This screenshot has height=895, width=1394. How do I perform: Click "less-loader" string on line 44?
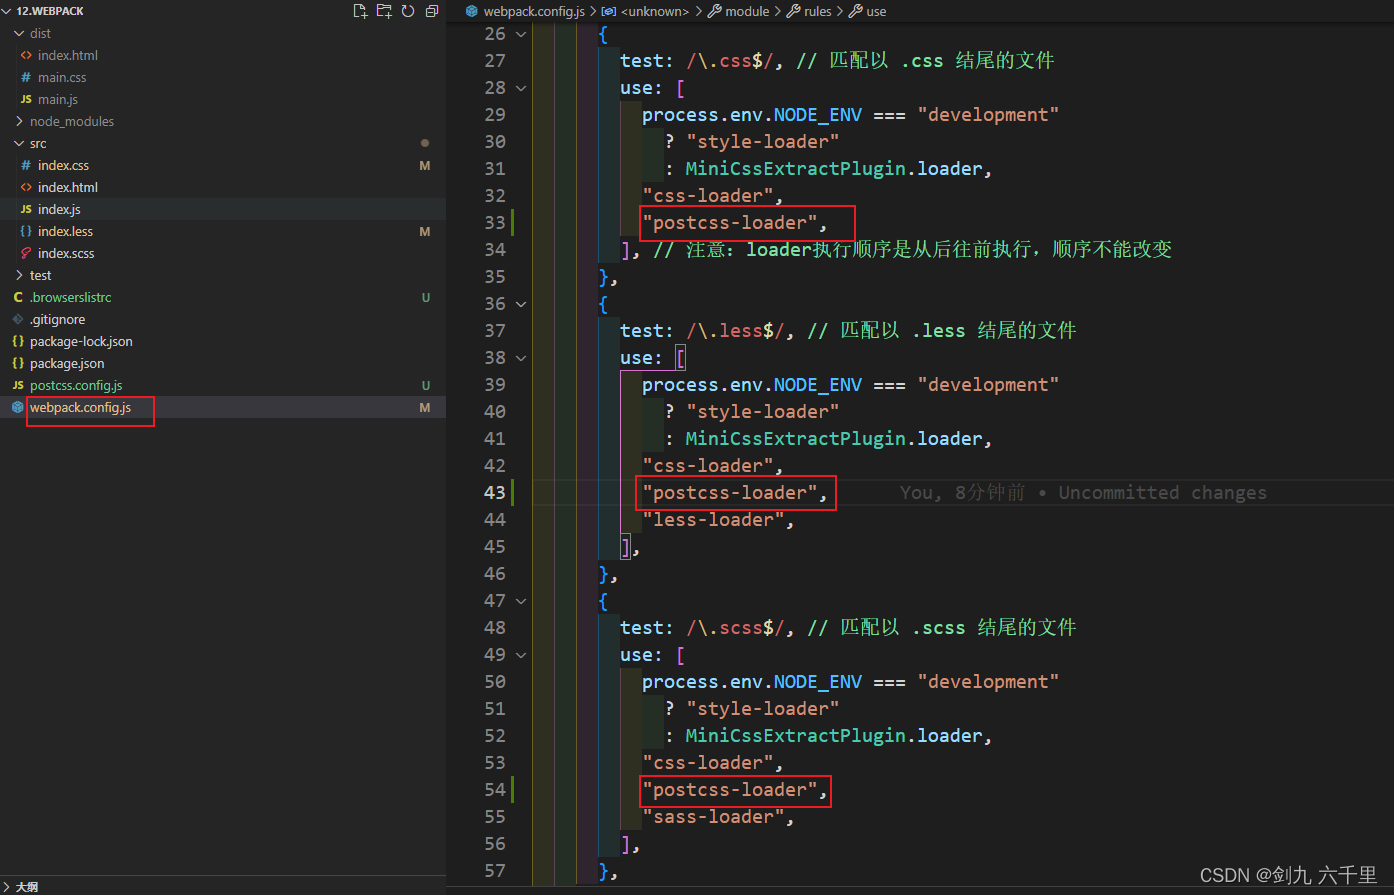[713, 520]
